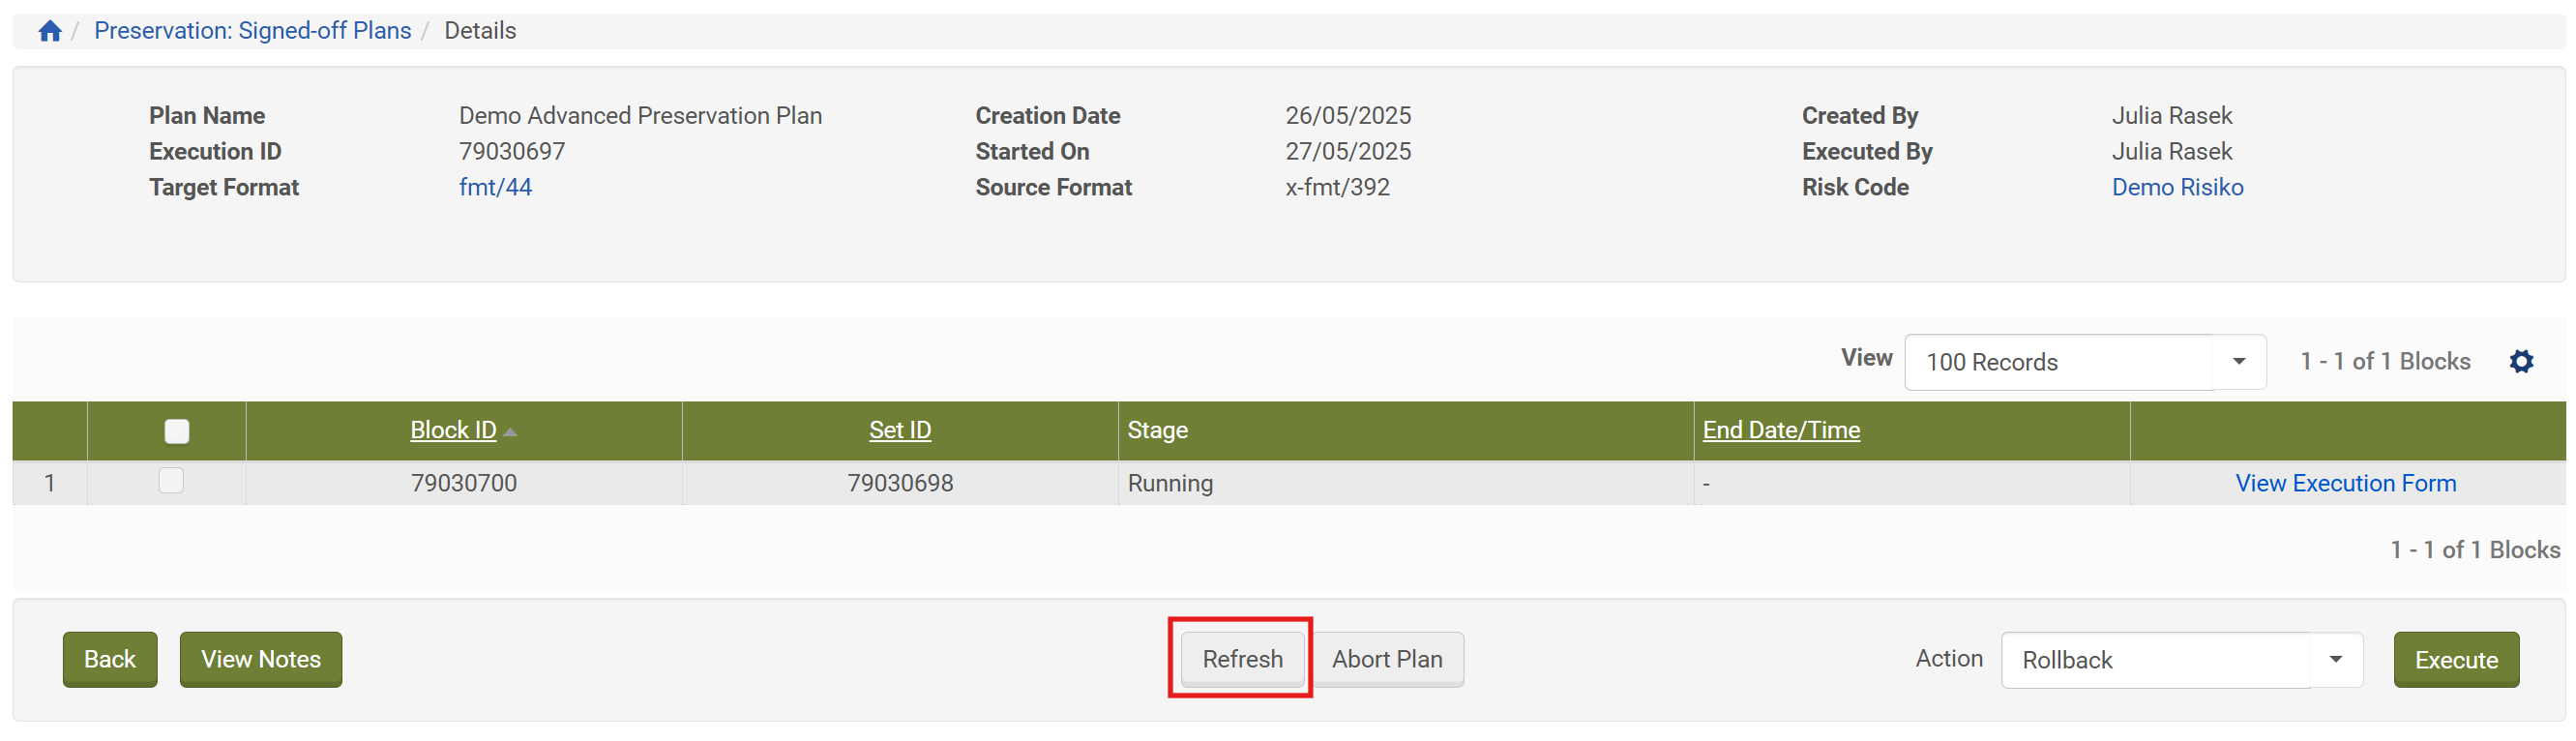Sort table by Block ID column
Image resolution: width=2576 pixels, height=741 pixels.
click(x=453, y=430)
